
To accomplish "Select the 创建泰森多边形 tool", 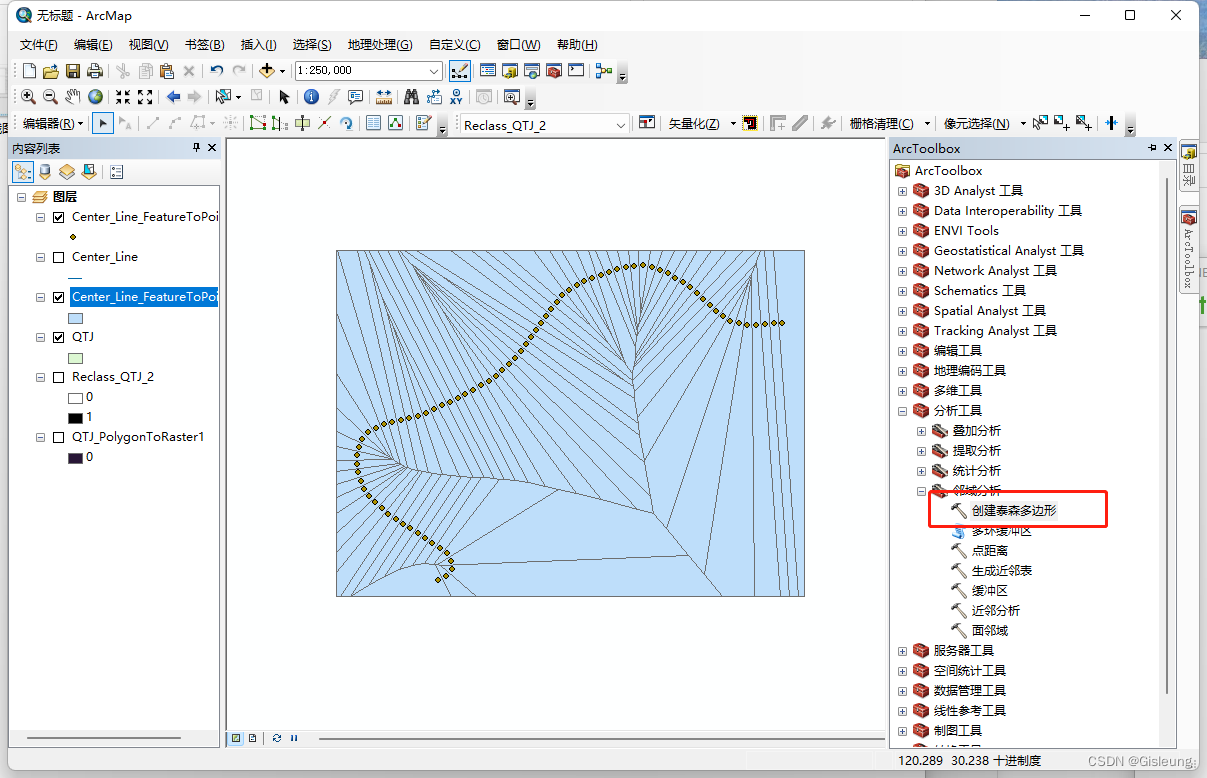I will click(1013, 511).
